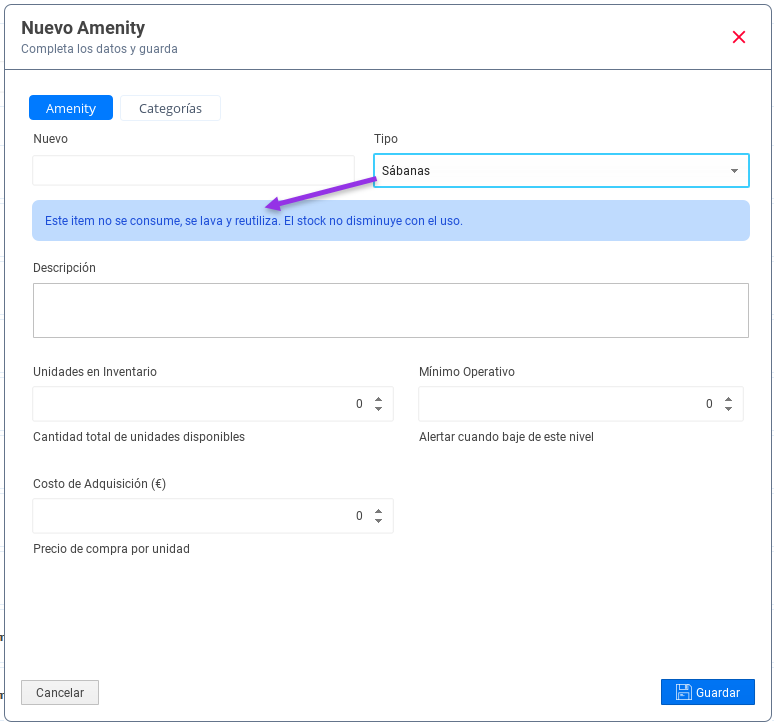
Task: Click the Tipo dropdown's caret arrow
Action: click(735, 171)
